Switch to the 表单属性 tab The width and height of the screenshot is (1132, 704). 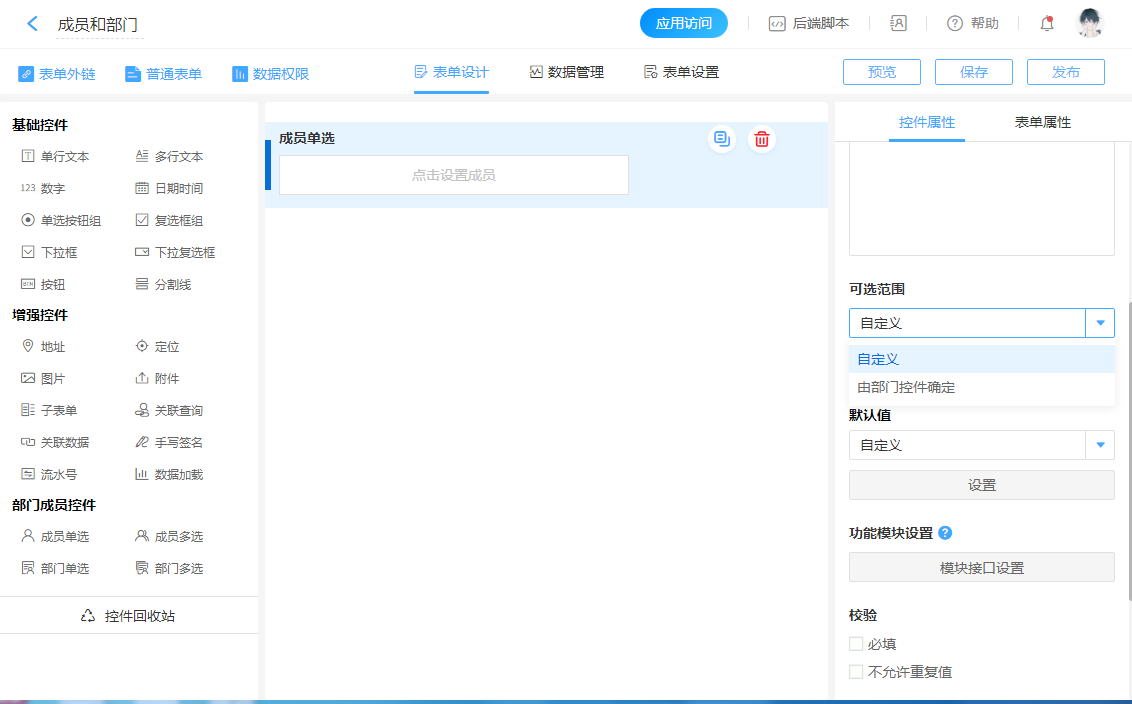[x=1042, y=122]
